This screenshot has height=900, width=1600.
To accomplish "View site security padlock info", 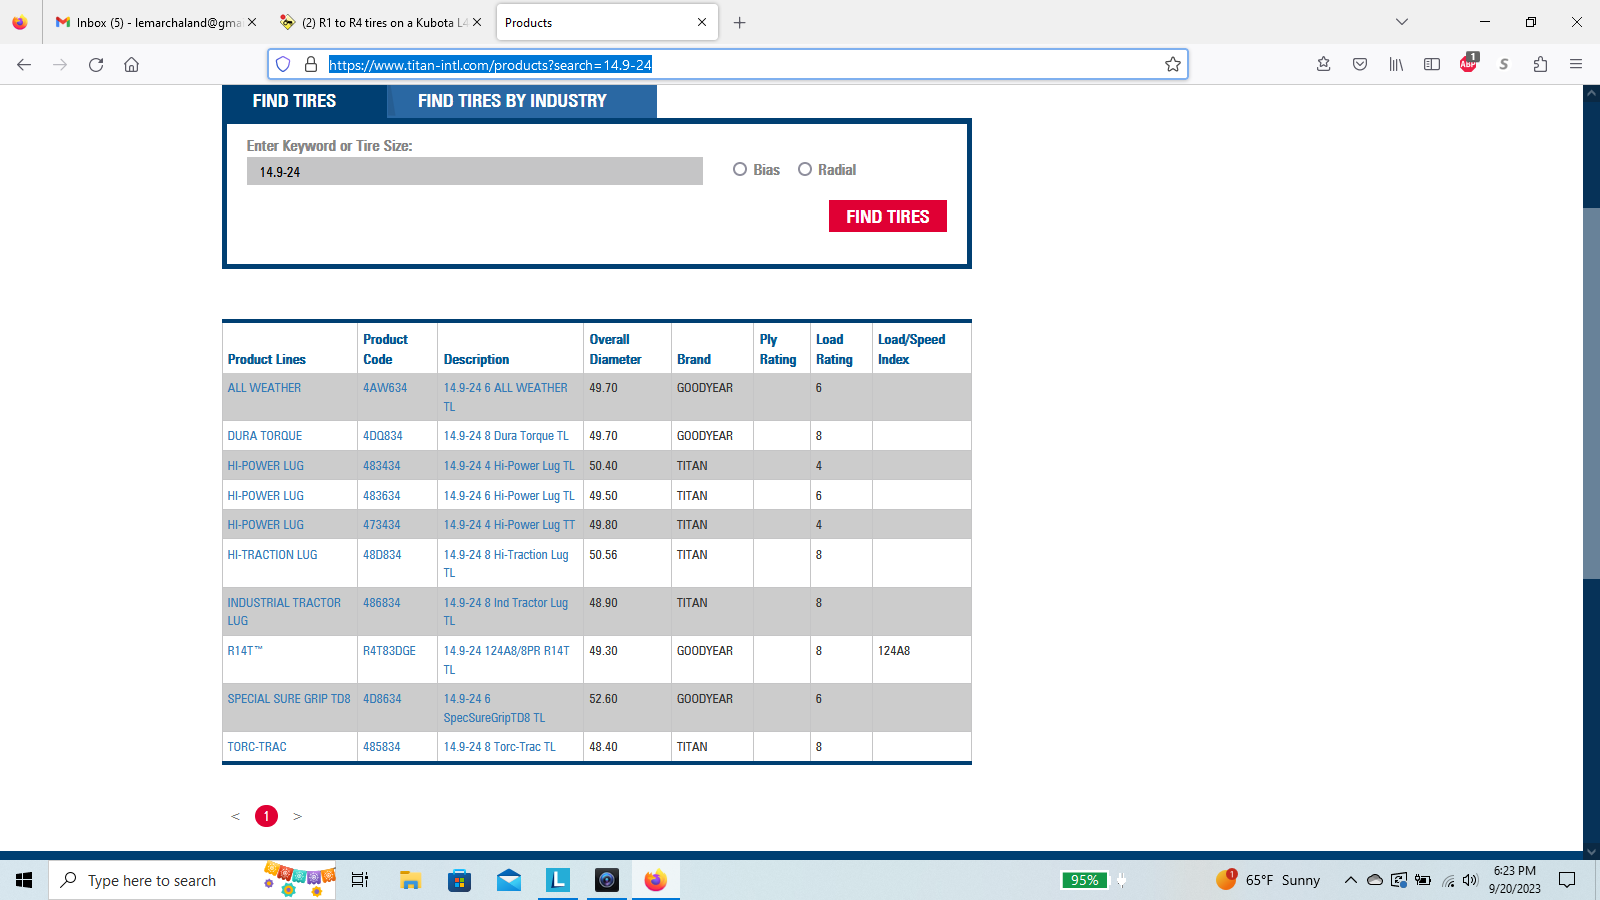I will 311,64.
